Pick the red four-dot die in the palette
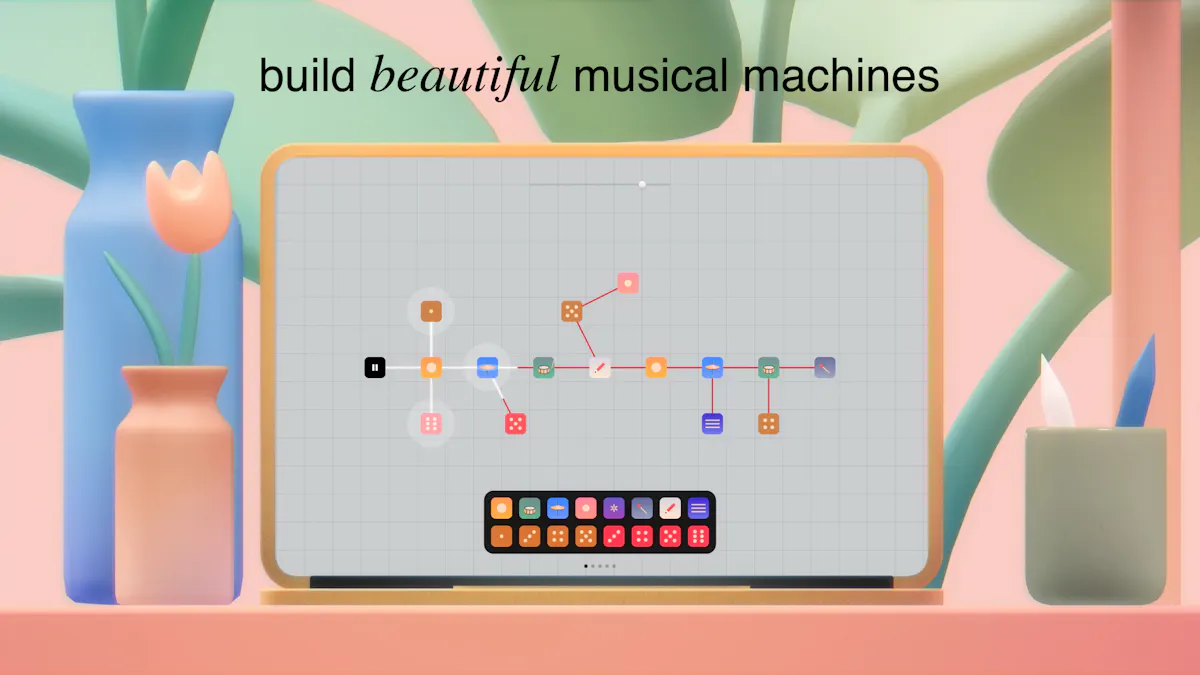 642,536
